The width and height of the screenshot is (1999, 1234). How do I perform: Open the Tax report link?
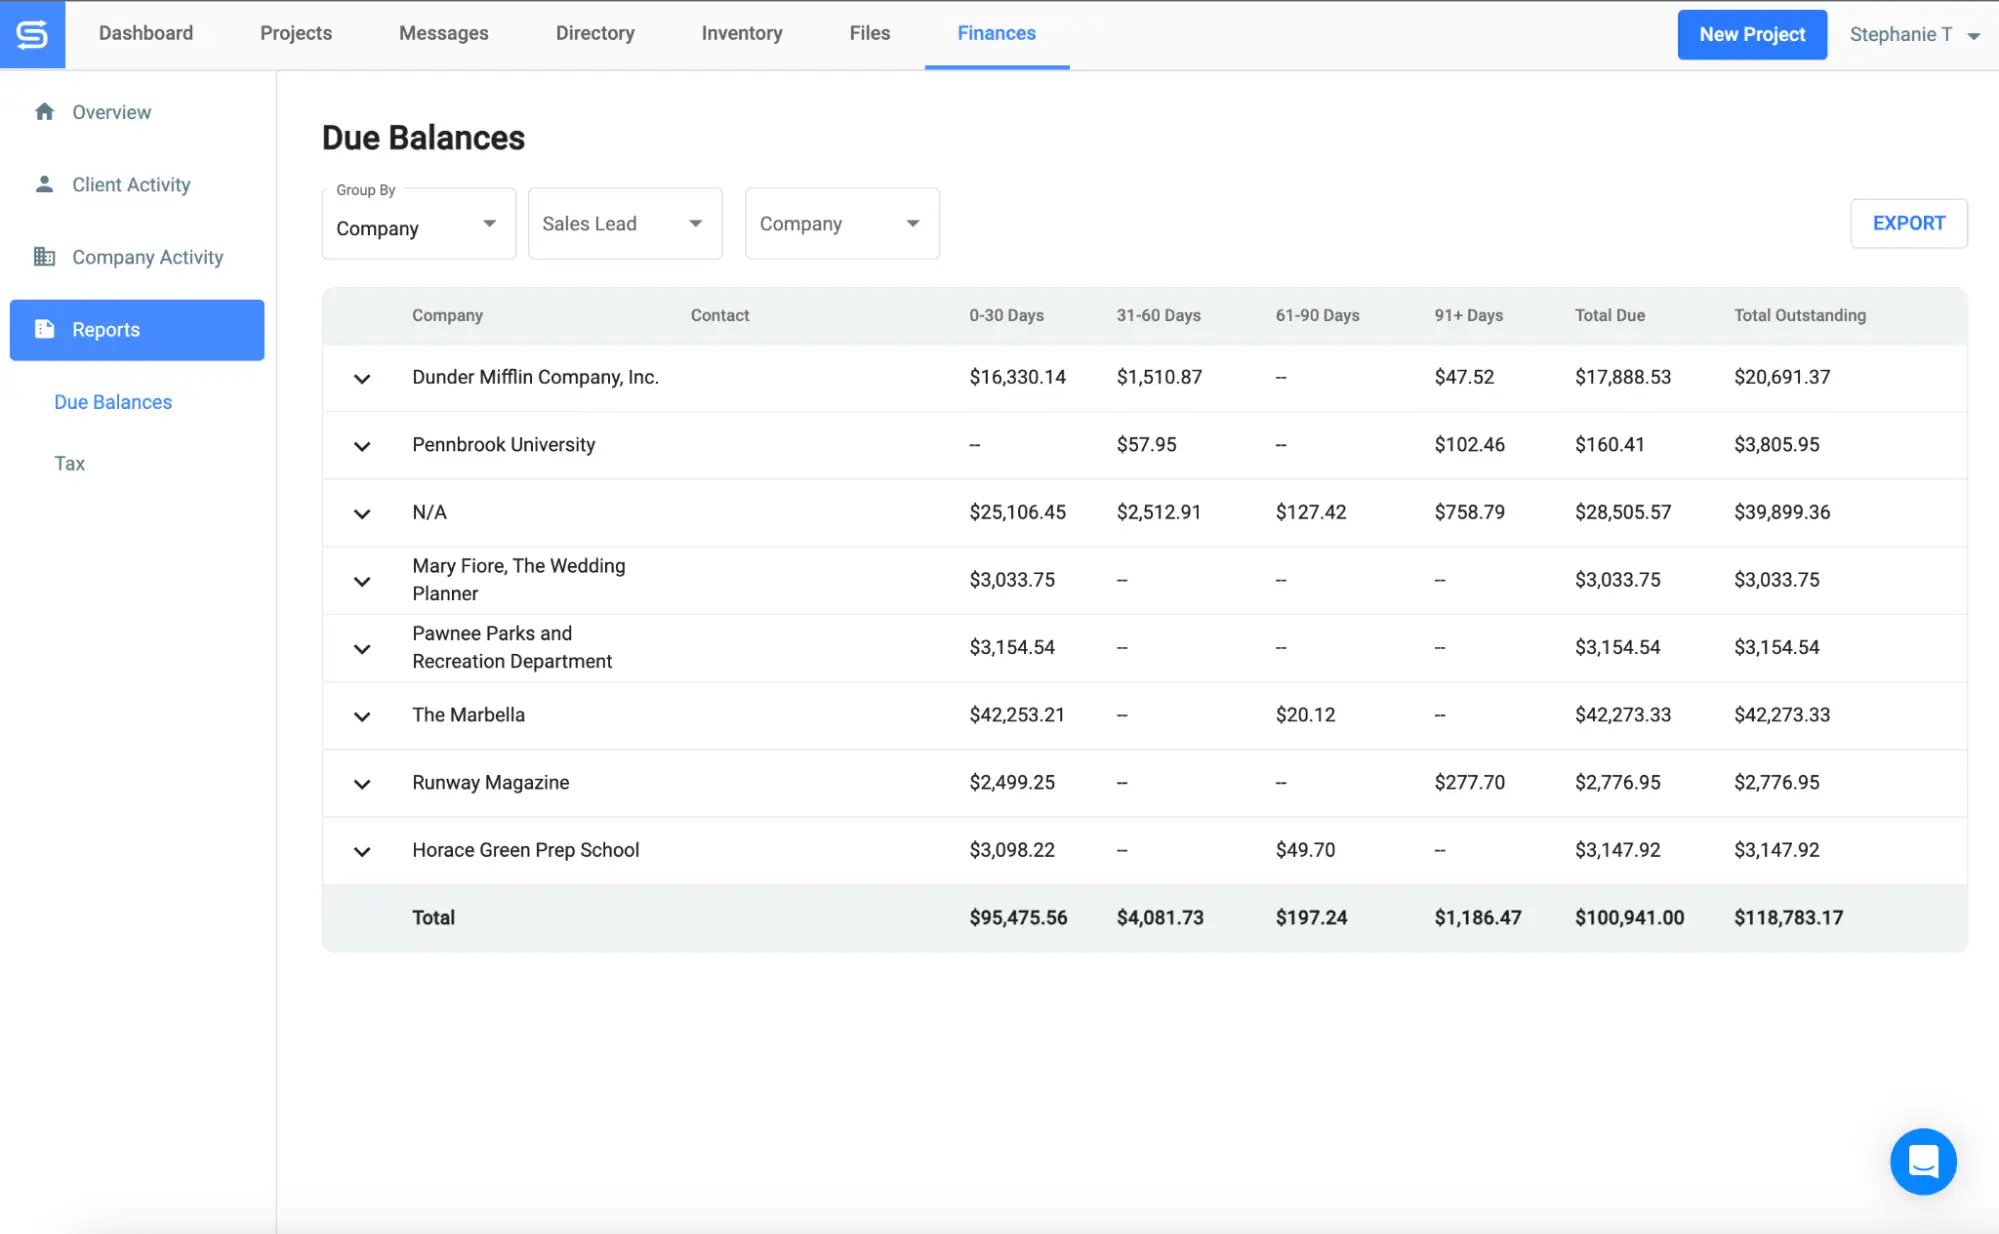tap(70, 463)
